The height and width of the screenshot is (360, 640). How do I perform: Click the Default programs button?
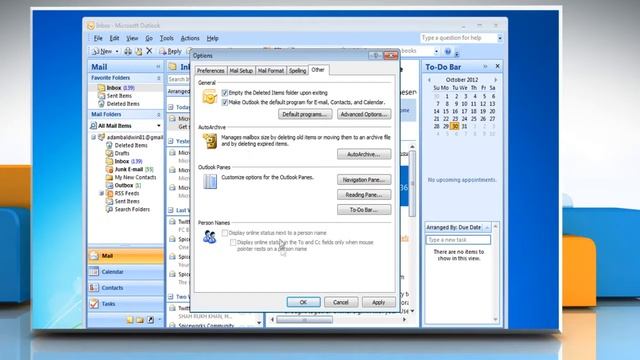coord(305,114)
